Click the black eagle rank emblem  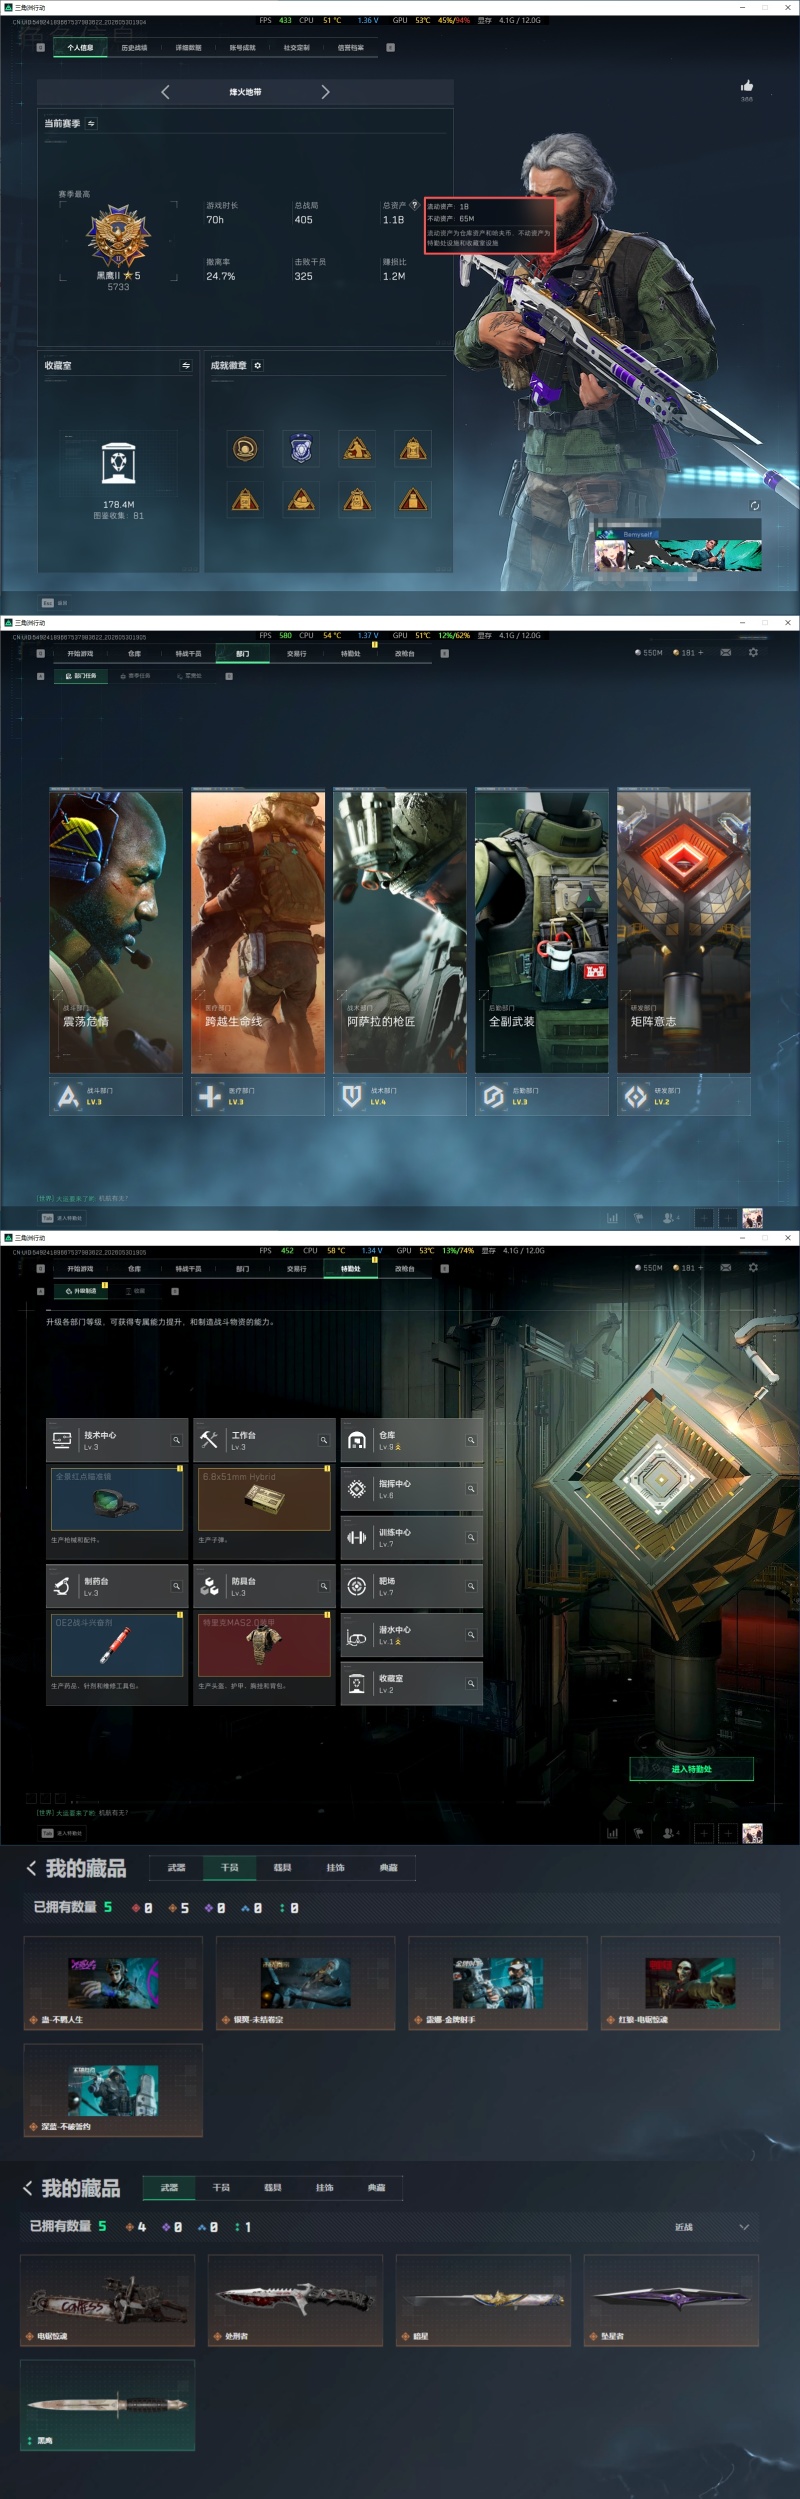pos(118,236)
